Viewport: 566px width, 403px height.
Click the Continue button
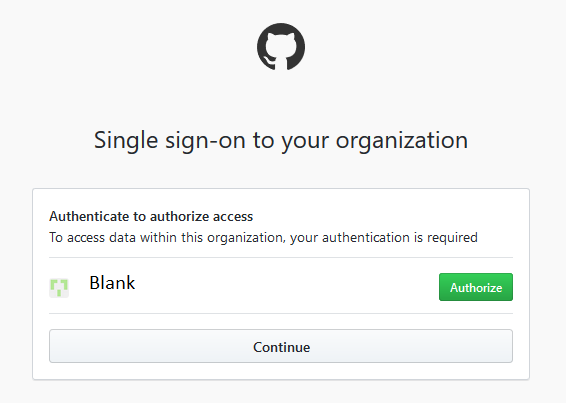[x=281, y=346]
